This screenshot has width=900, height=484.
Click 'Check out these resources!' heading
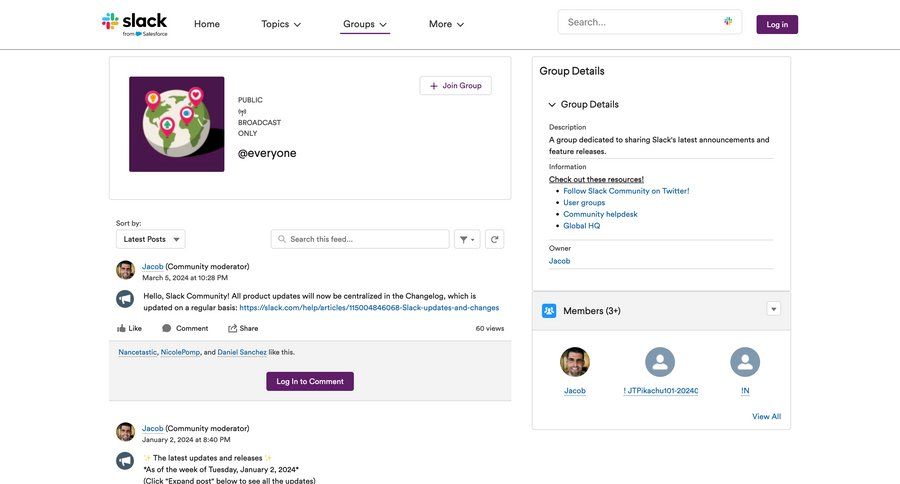pos(596,179)
